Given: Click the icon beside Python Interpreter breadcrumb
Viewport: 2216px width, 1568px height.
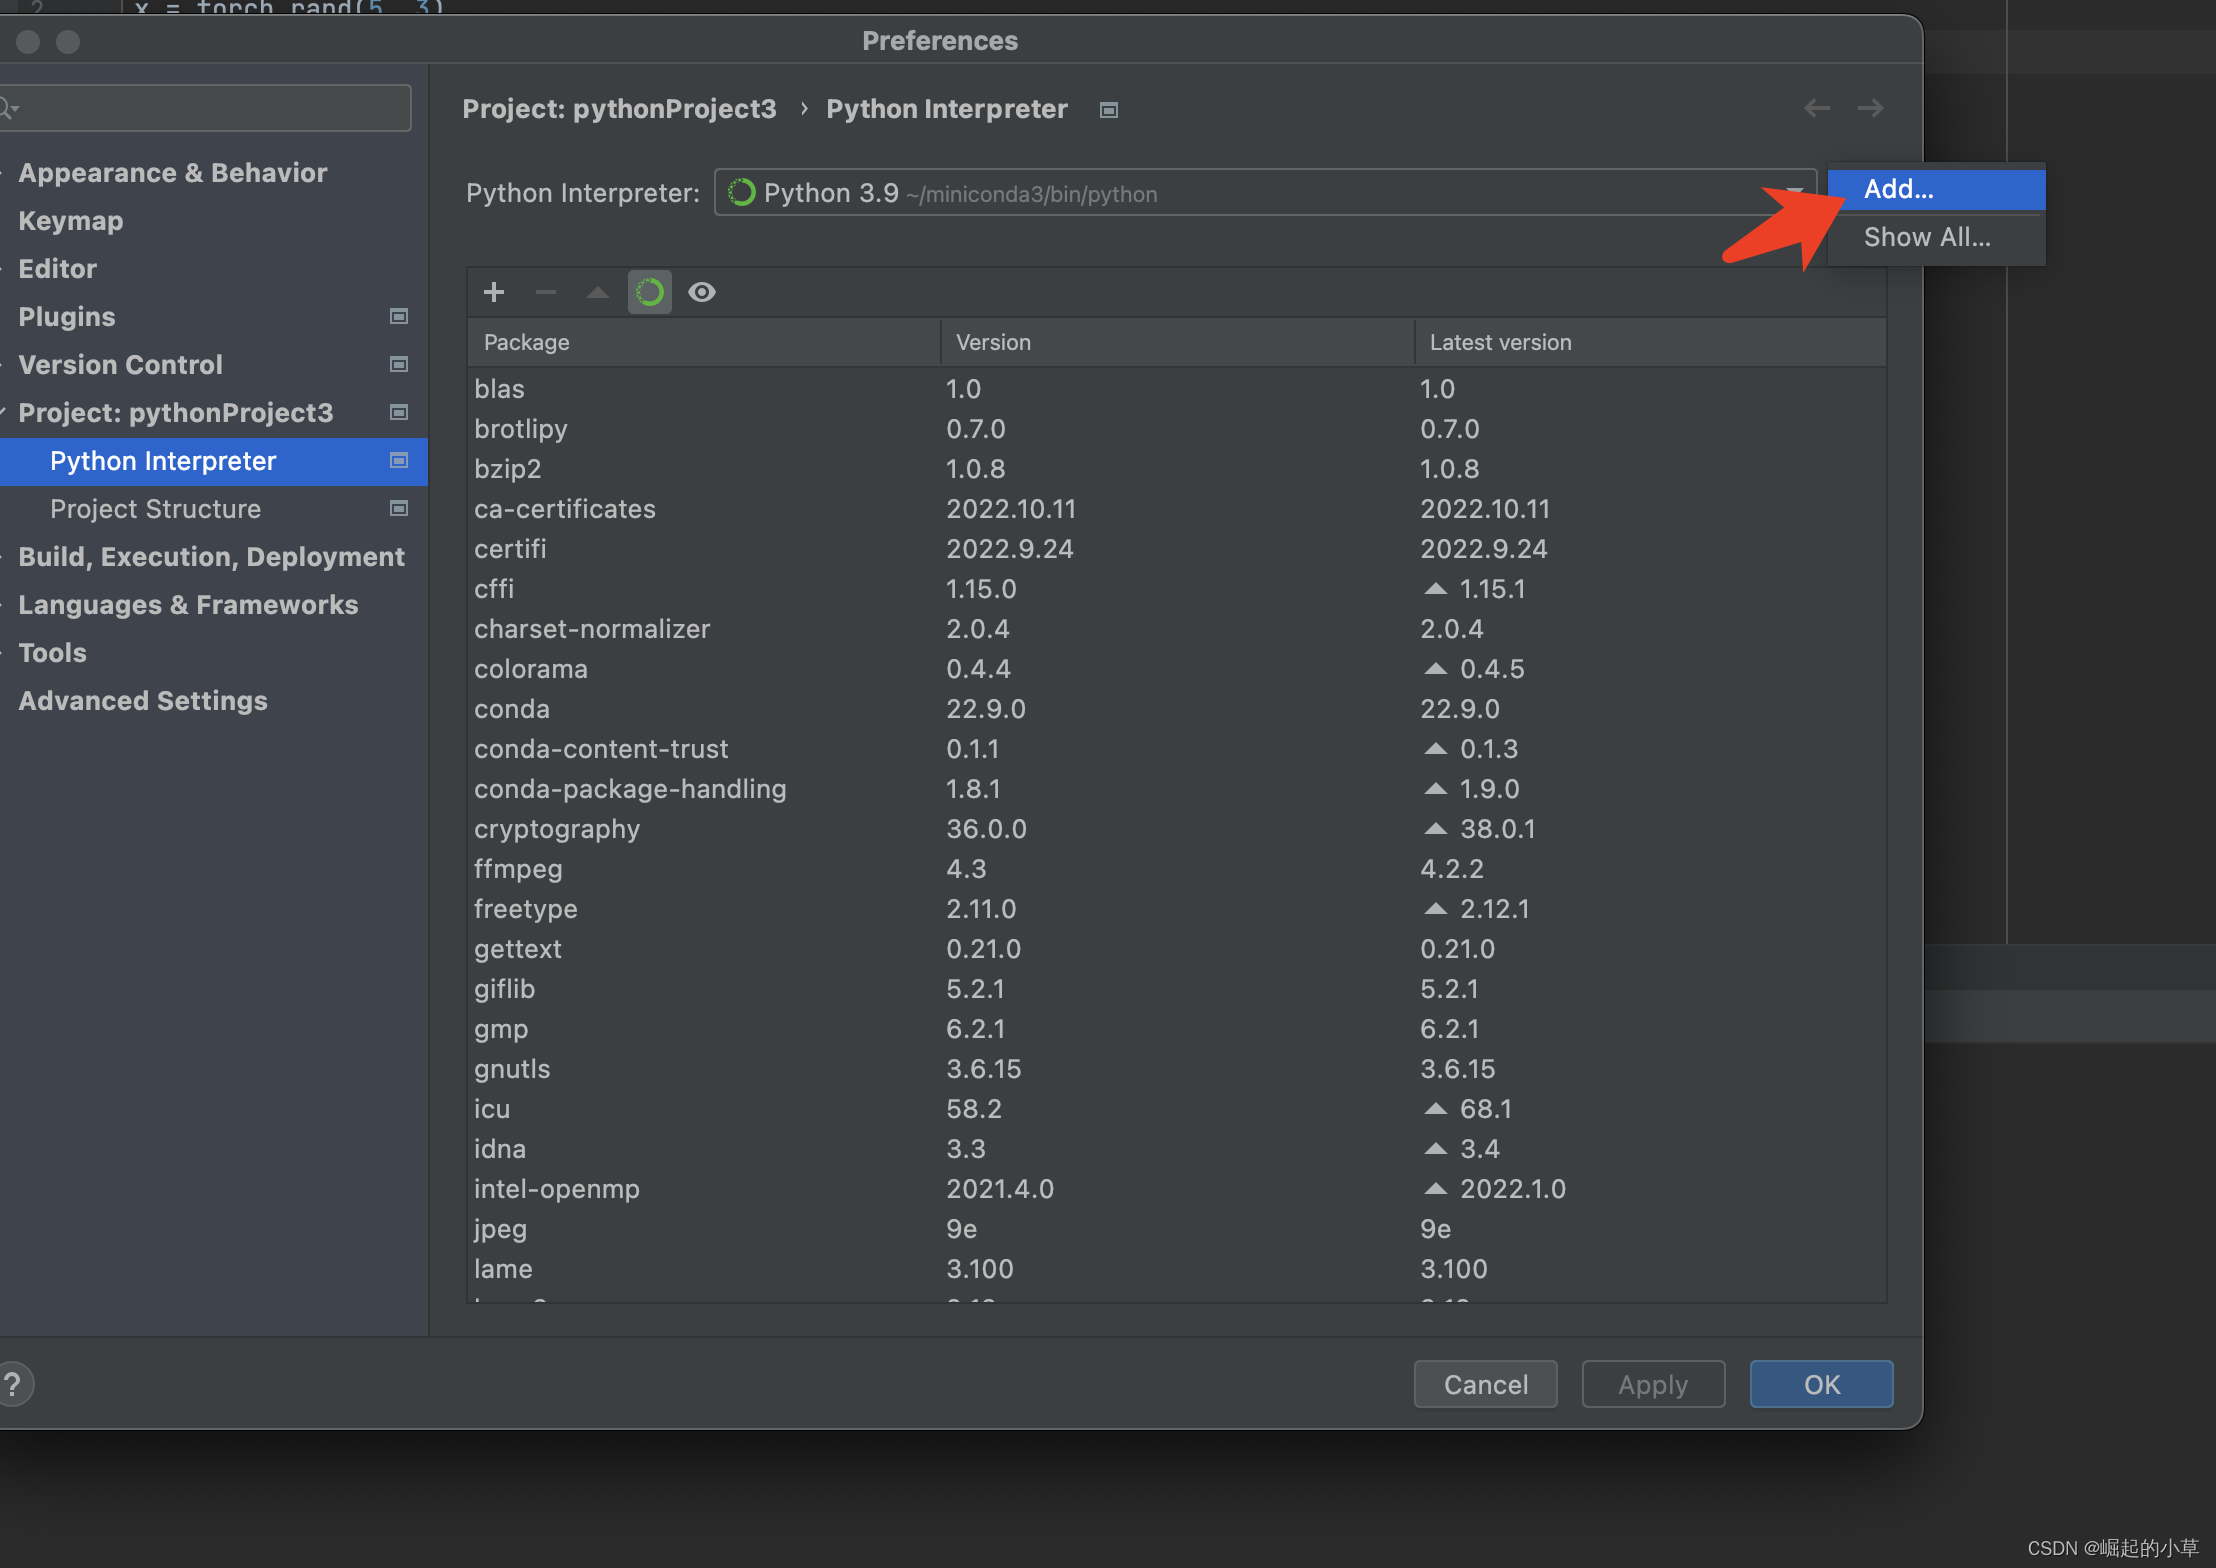Looking at the screenshot, I should click(1108, 110).
